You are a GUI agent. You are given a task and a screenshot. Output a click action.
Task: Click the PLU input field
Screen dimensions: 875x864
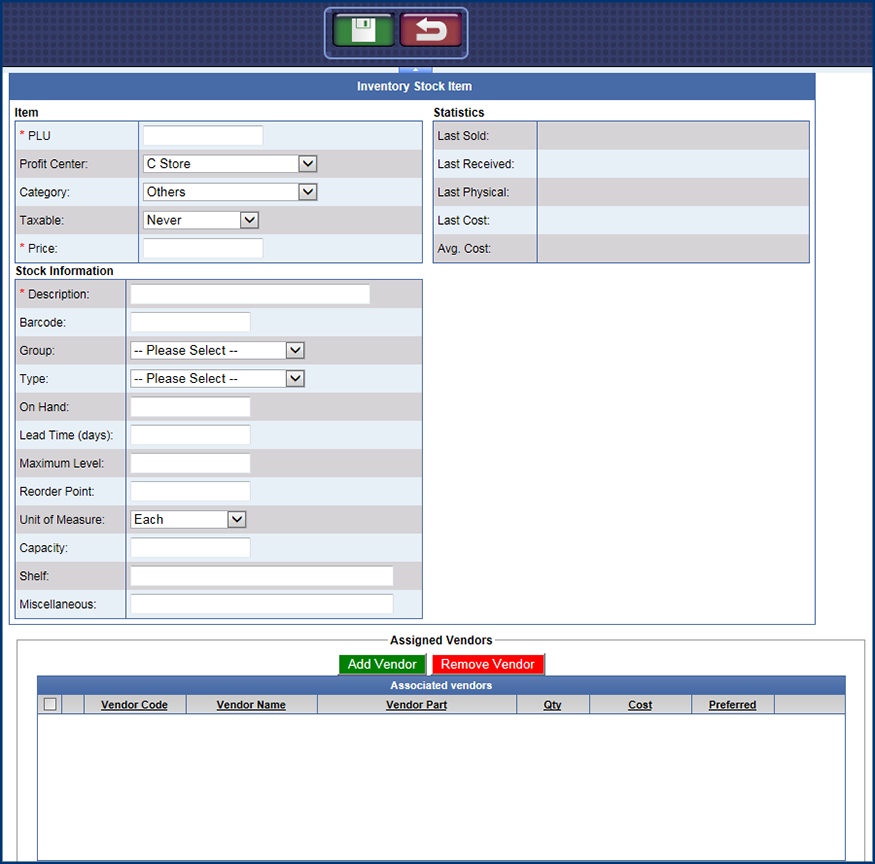coord(203,136)
